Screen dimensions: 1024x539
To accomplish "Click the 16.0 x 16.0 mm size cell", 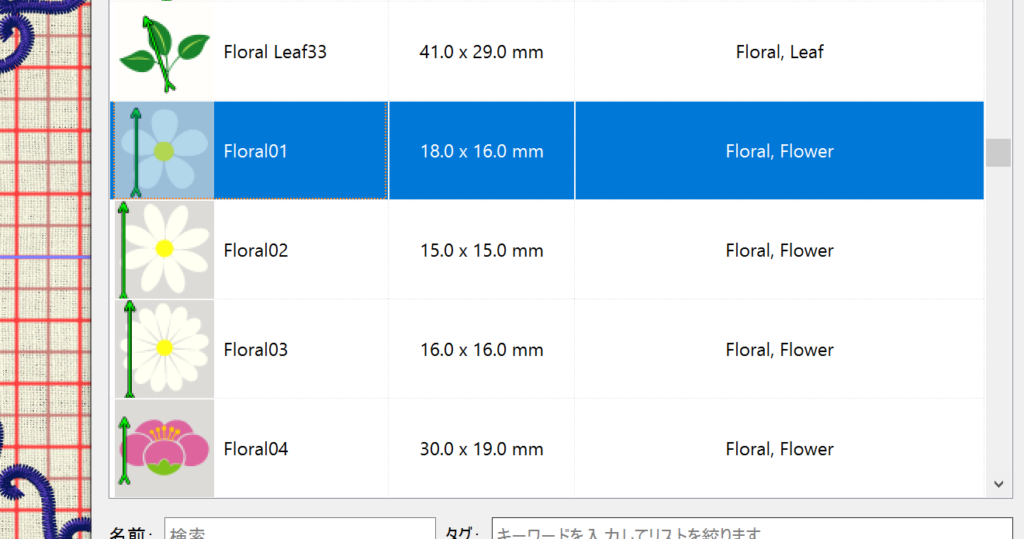I will [x=481, y=350].
